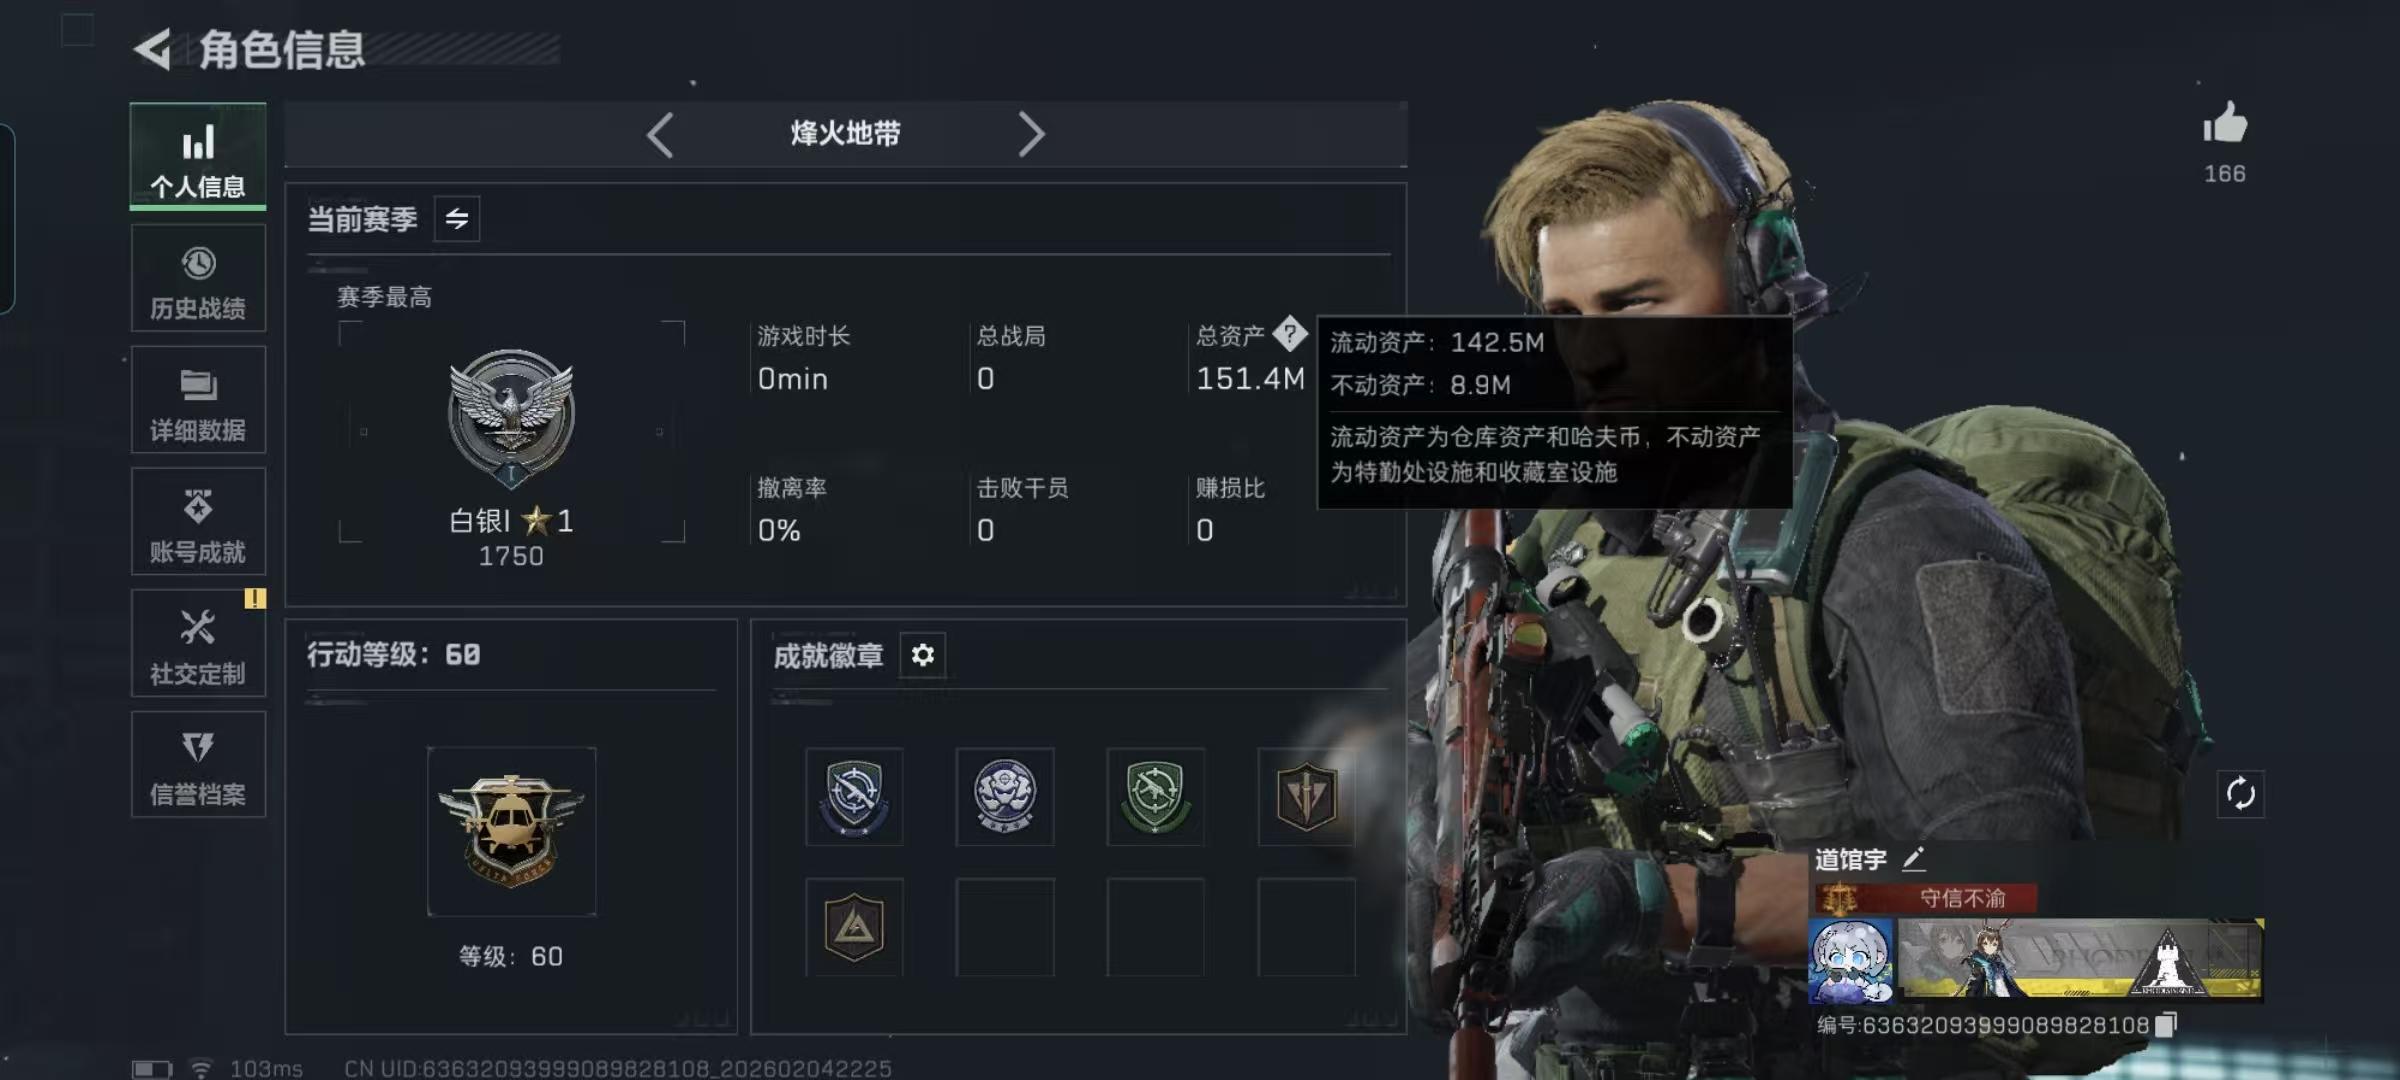Click the character rotate refresh icon
The width and height of the screenshot is (2400, 1080).
(x=2240, y=794)
